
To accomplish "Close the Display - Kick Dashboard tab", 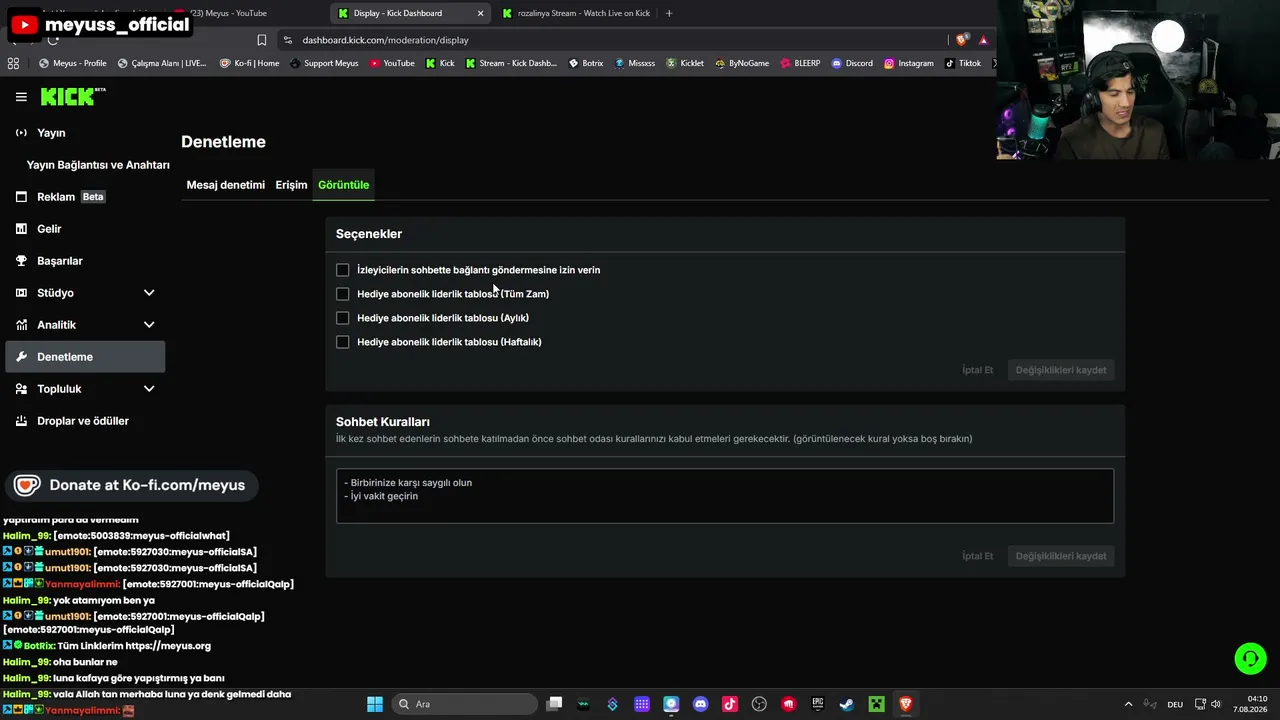I will click(x=480, y=13).
